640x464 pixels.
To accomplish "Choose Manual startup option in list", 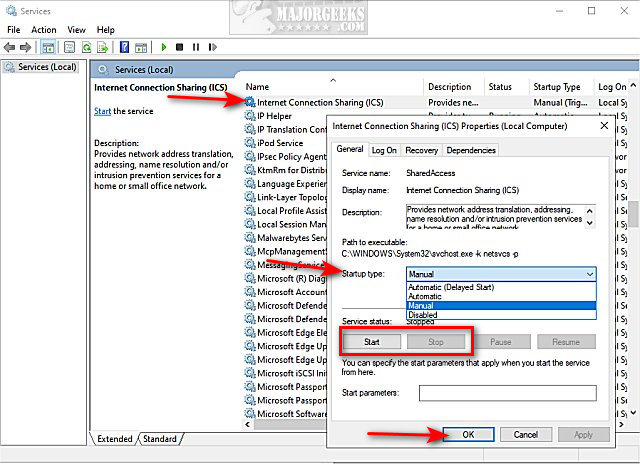I will pyautogui.click(x=501, y=306).
